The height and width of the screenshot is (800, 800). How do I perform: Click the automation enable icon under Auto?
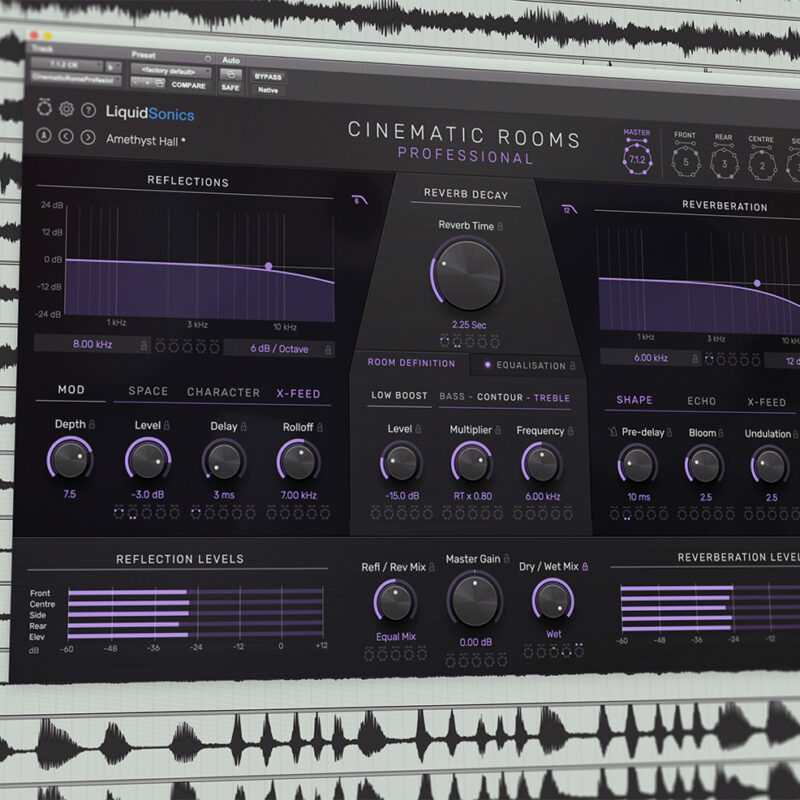coord(231,74)
